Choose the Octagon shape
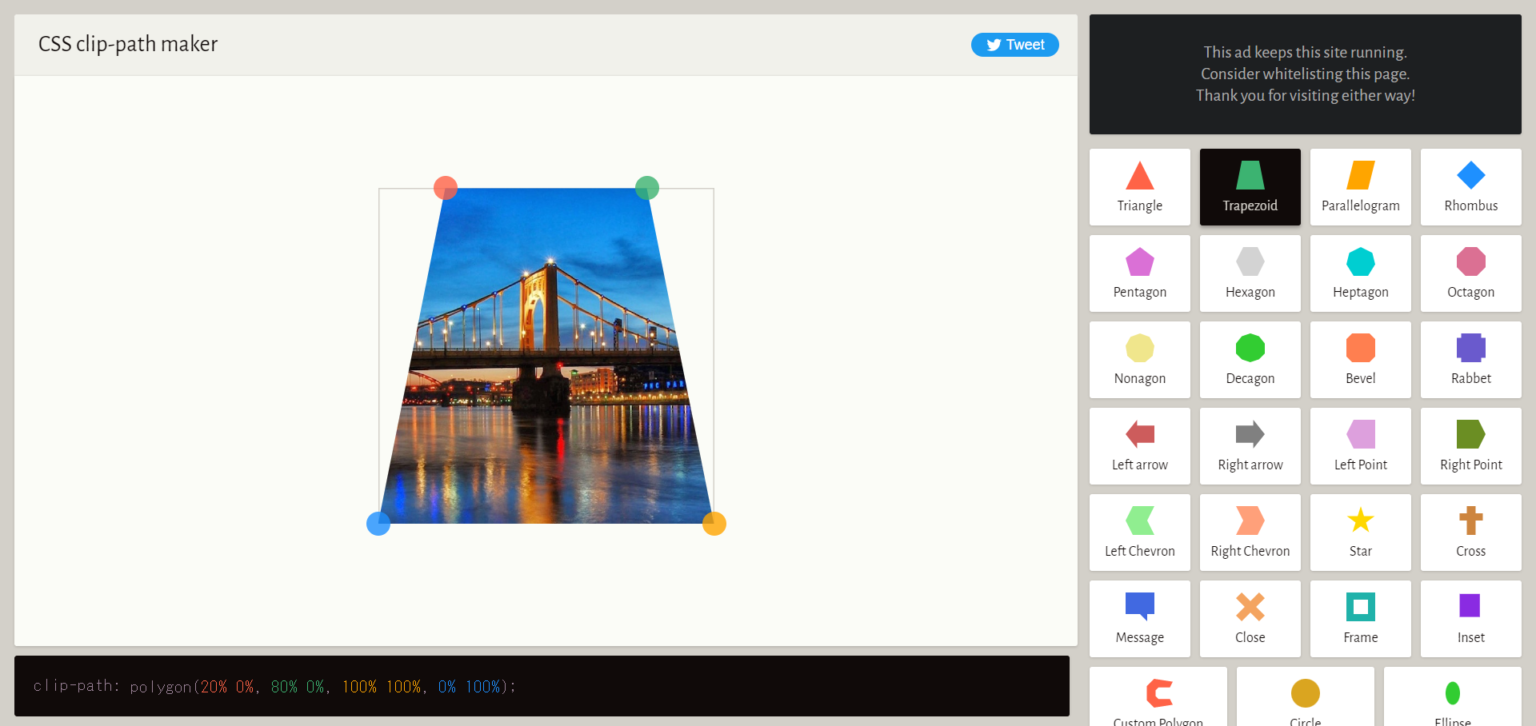 [x=1470, y=273]
